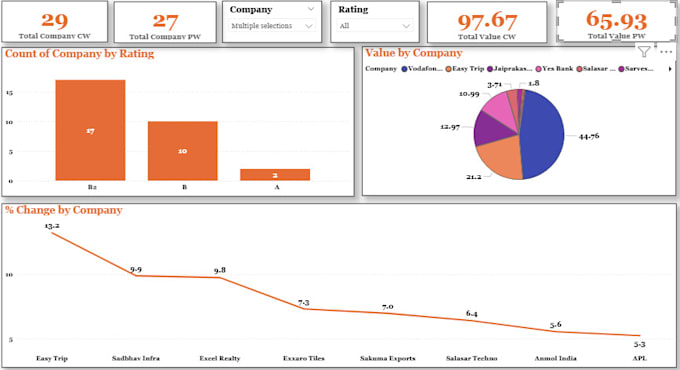
Task: Select Yes Bank legend entry
Action: [555, 69]
